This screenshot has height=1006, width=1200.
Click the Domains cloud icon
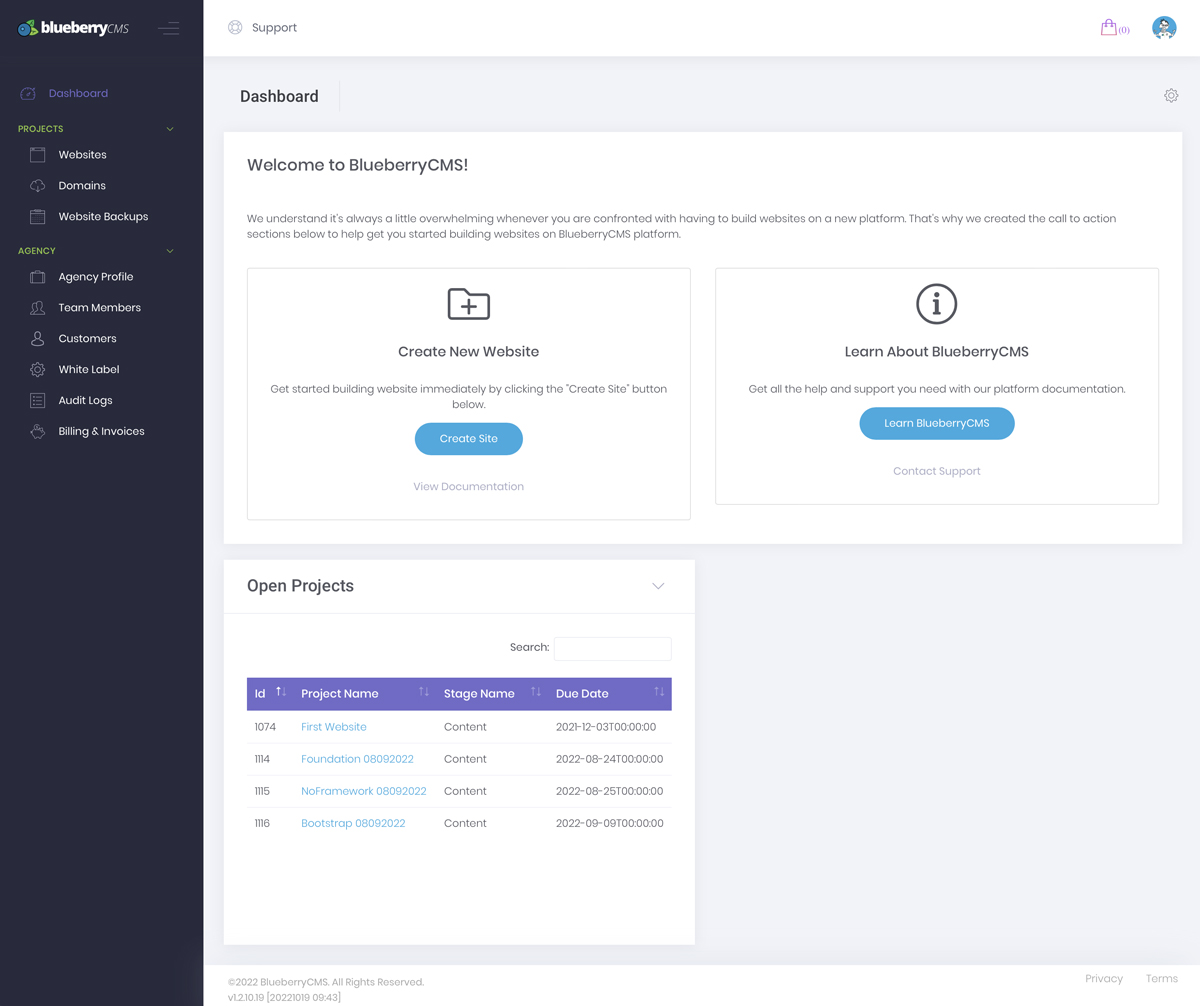pos(37,186)
